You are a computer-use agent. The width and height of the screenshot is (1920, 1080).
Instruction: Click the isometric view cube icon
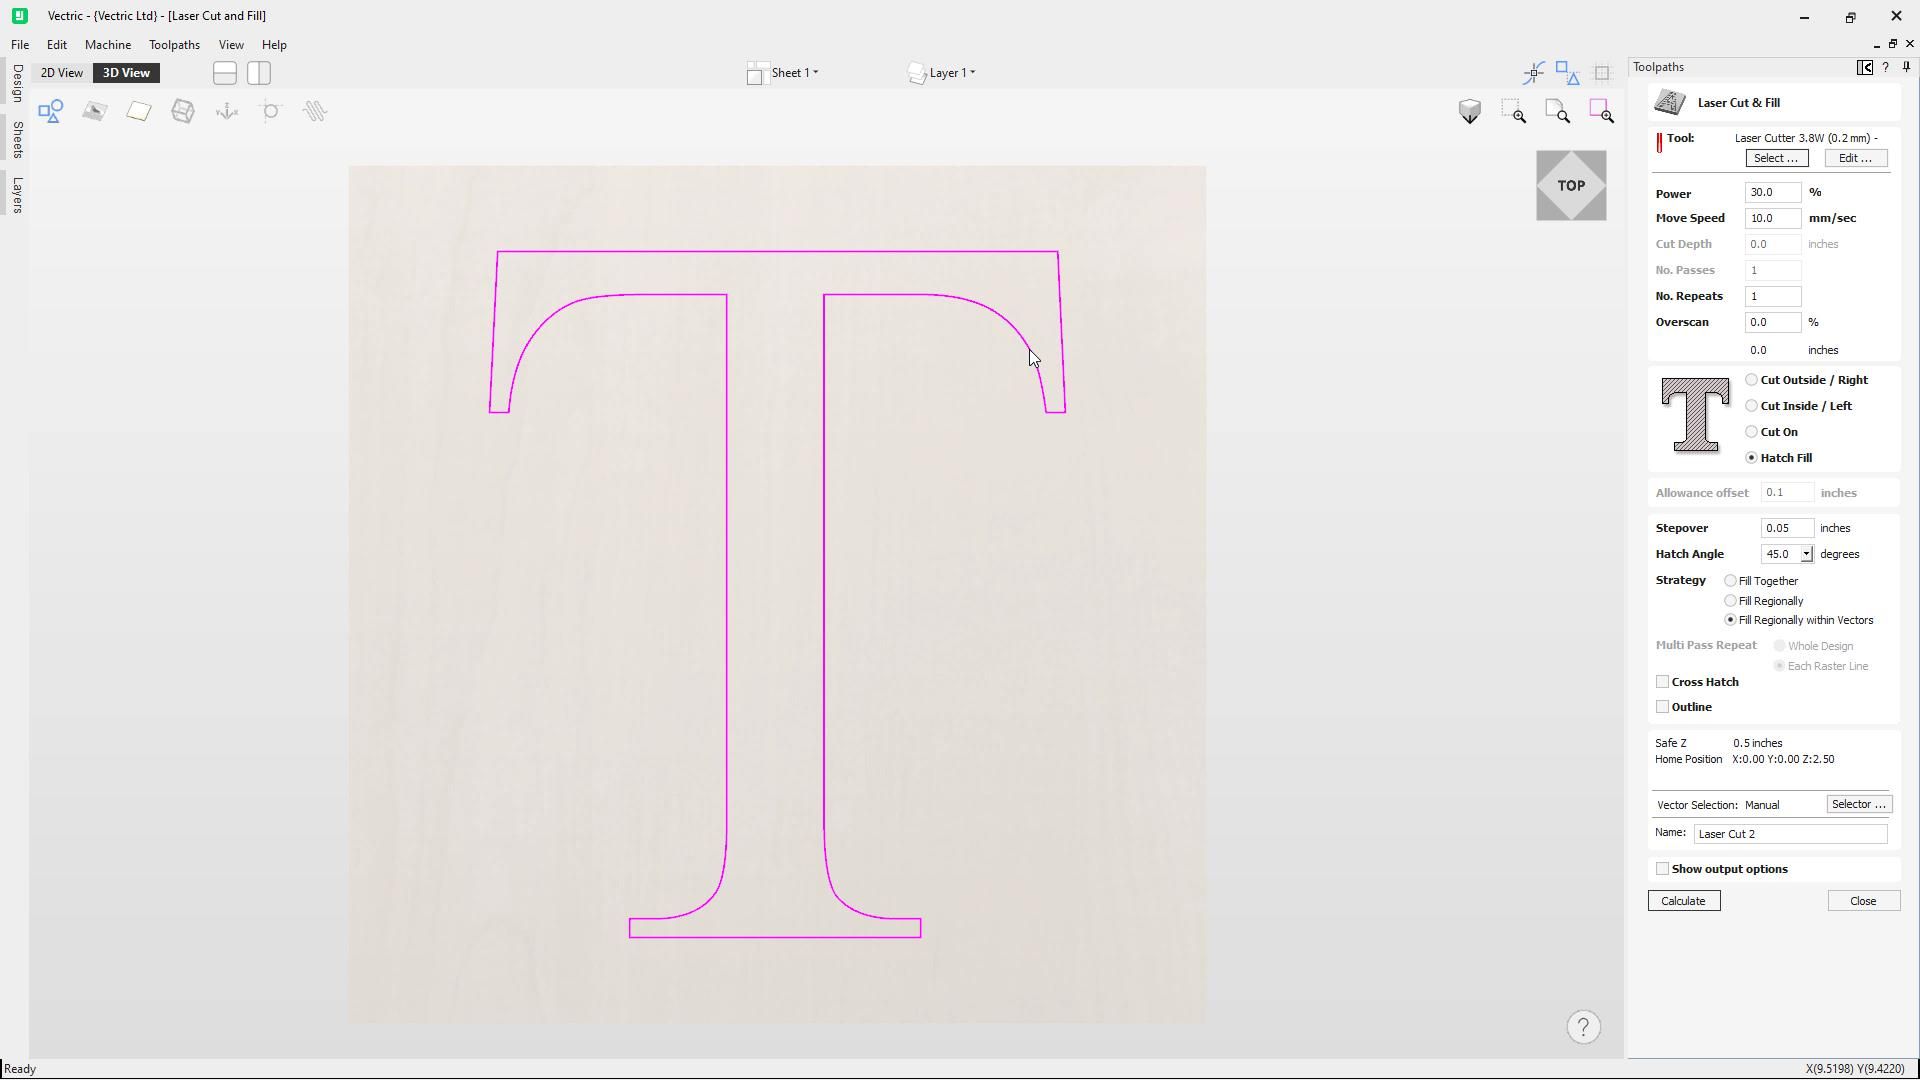coord(1469,111)
